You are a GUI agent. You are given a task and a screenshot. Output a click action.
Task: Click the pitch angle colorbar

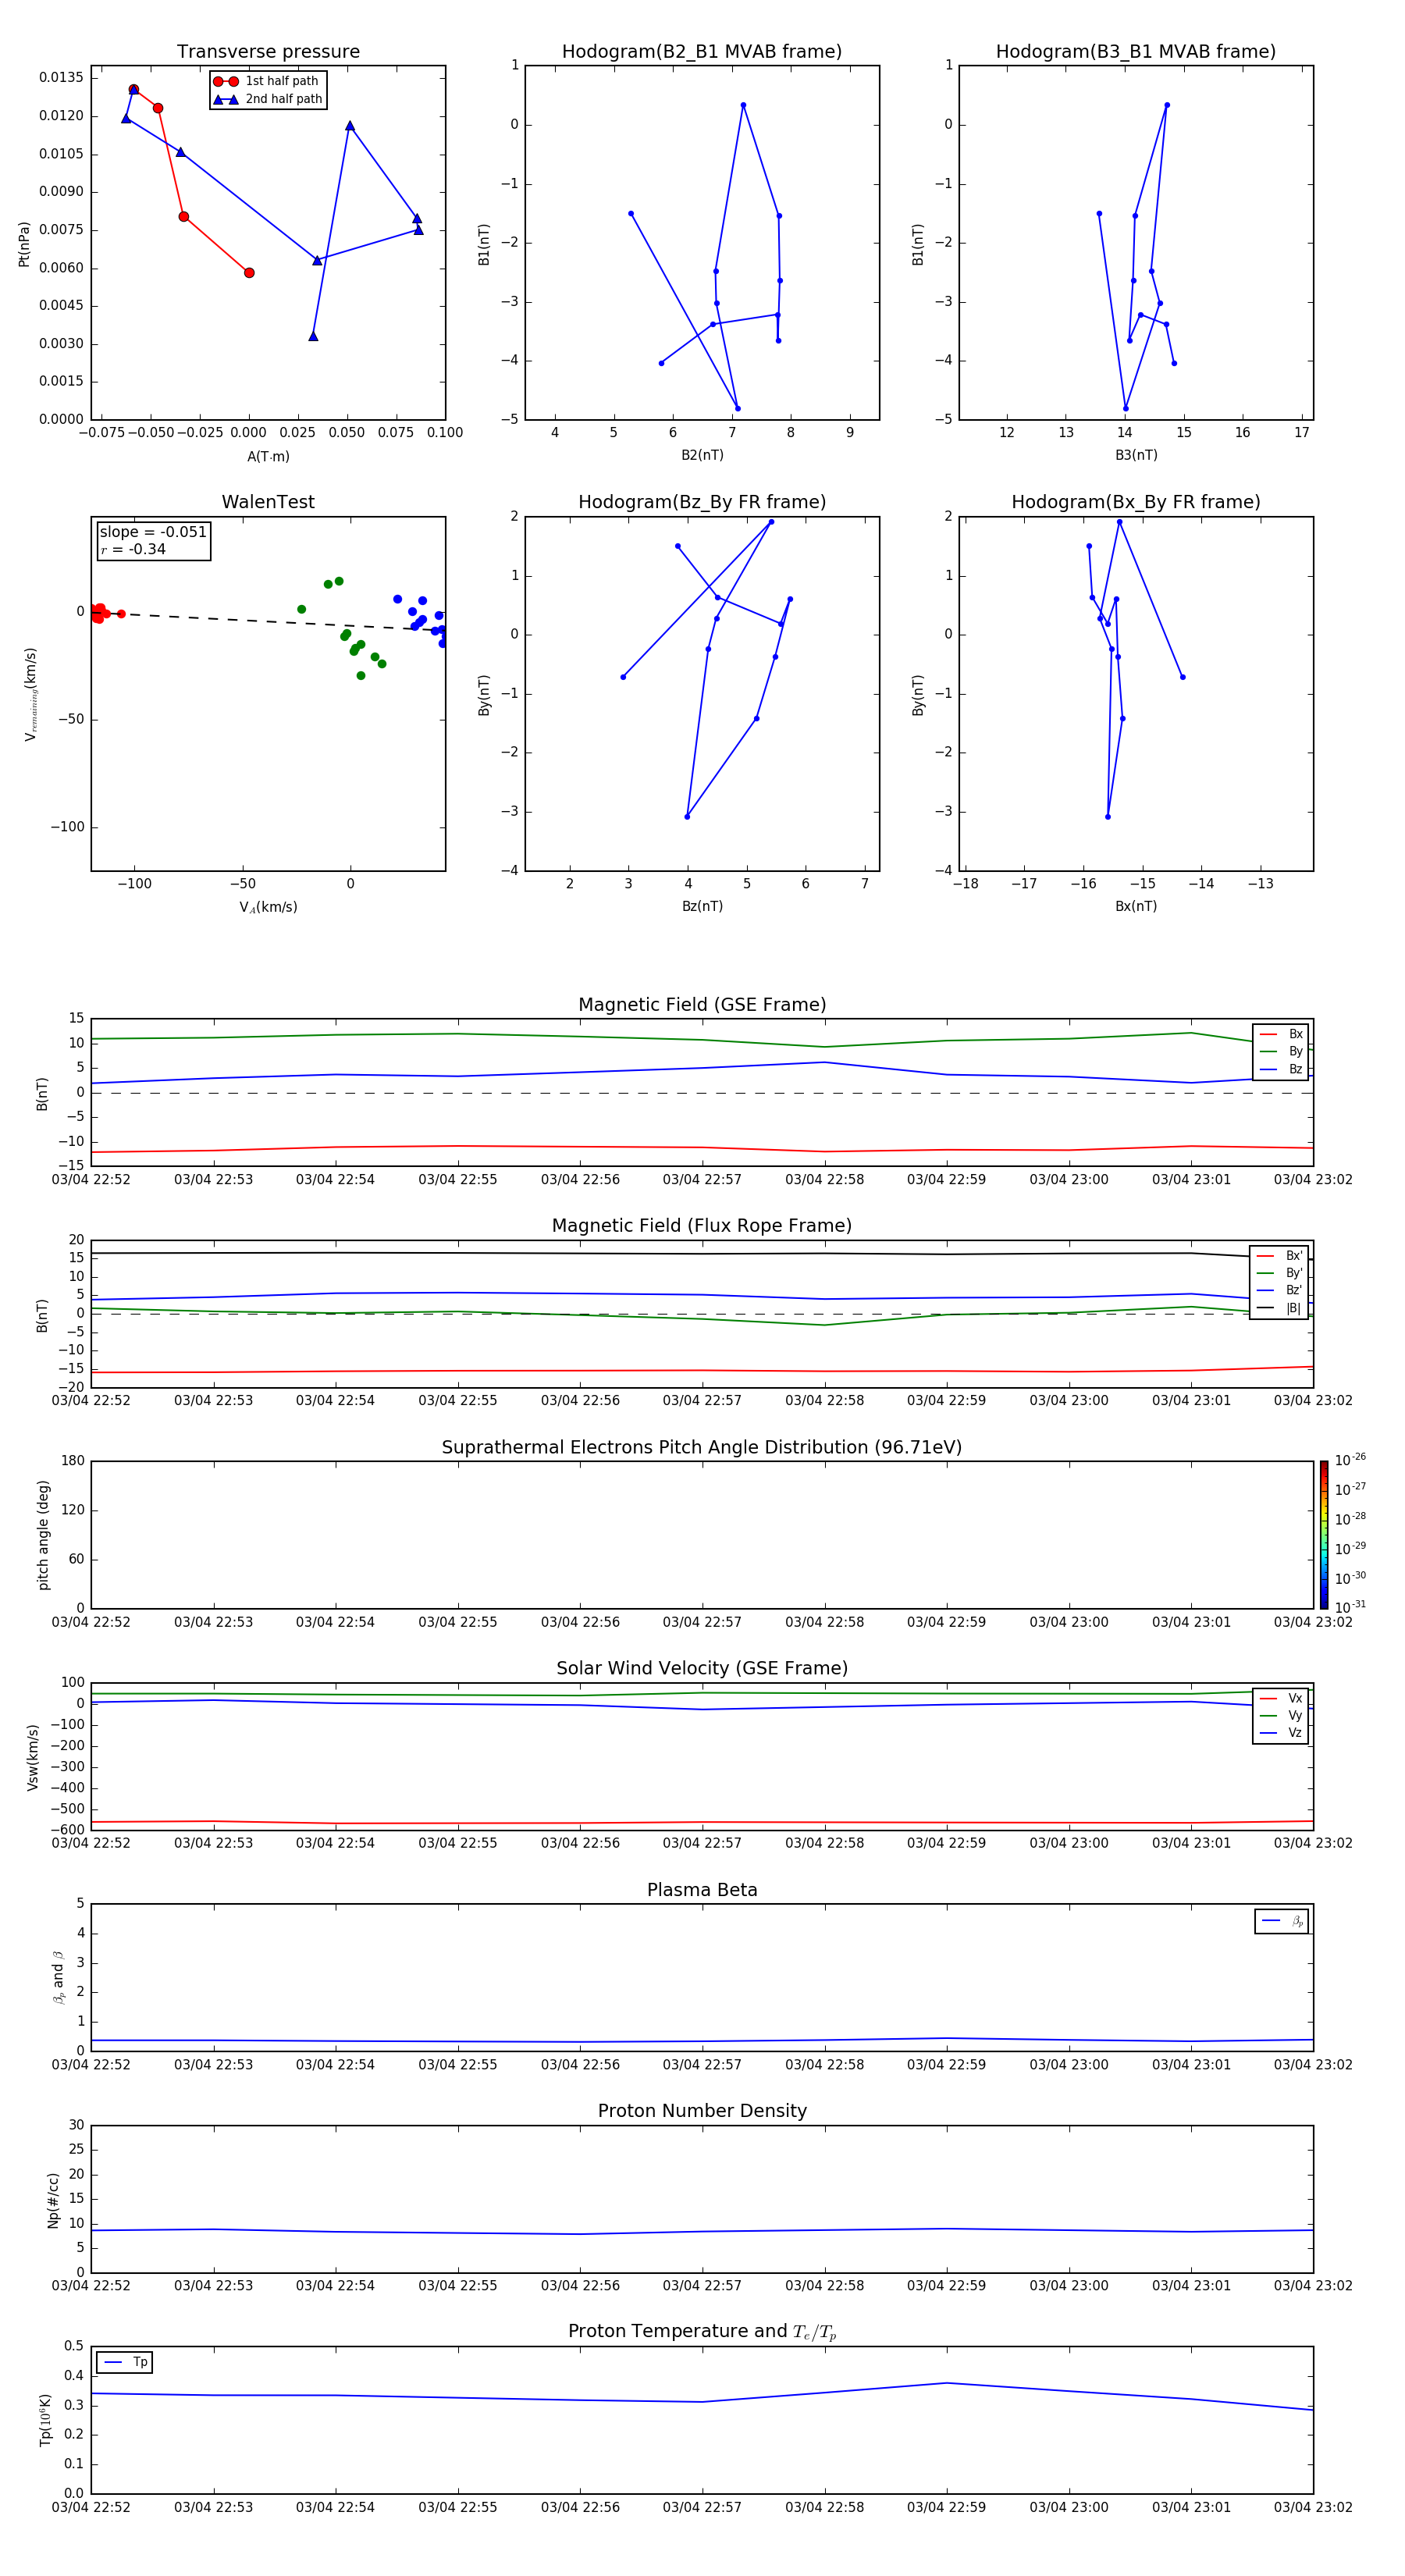[x=1324, y=1534]
